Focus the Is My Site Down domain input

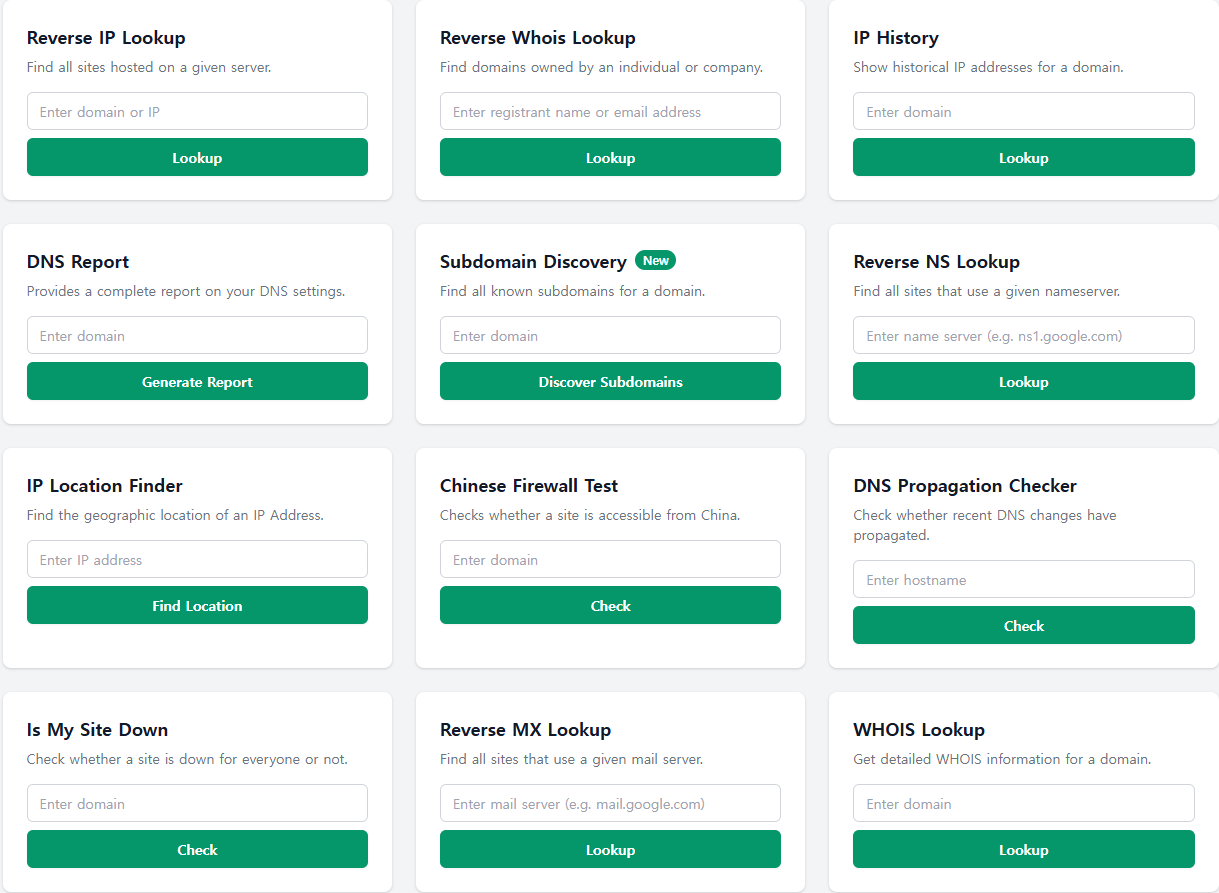[x=197, y=803]
